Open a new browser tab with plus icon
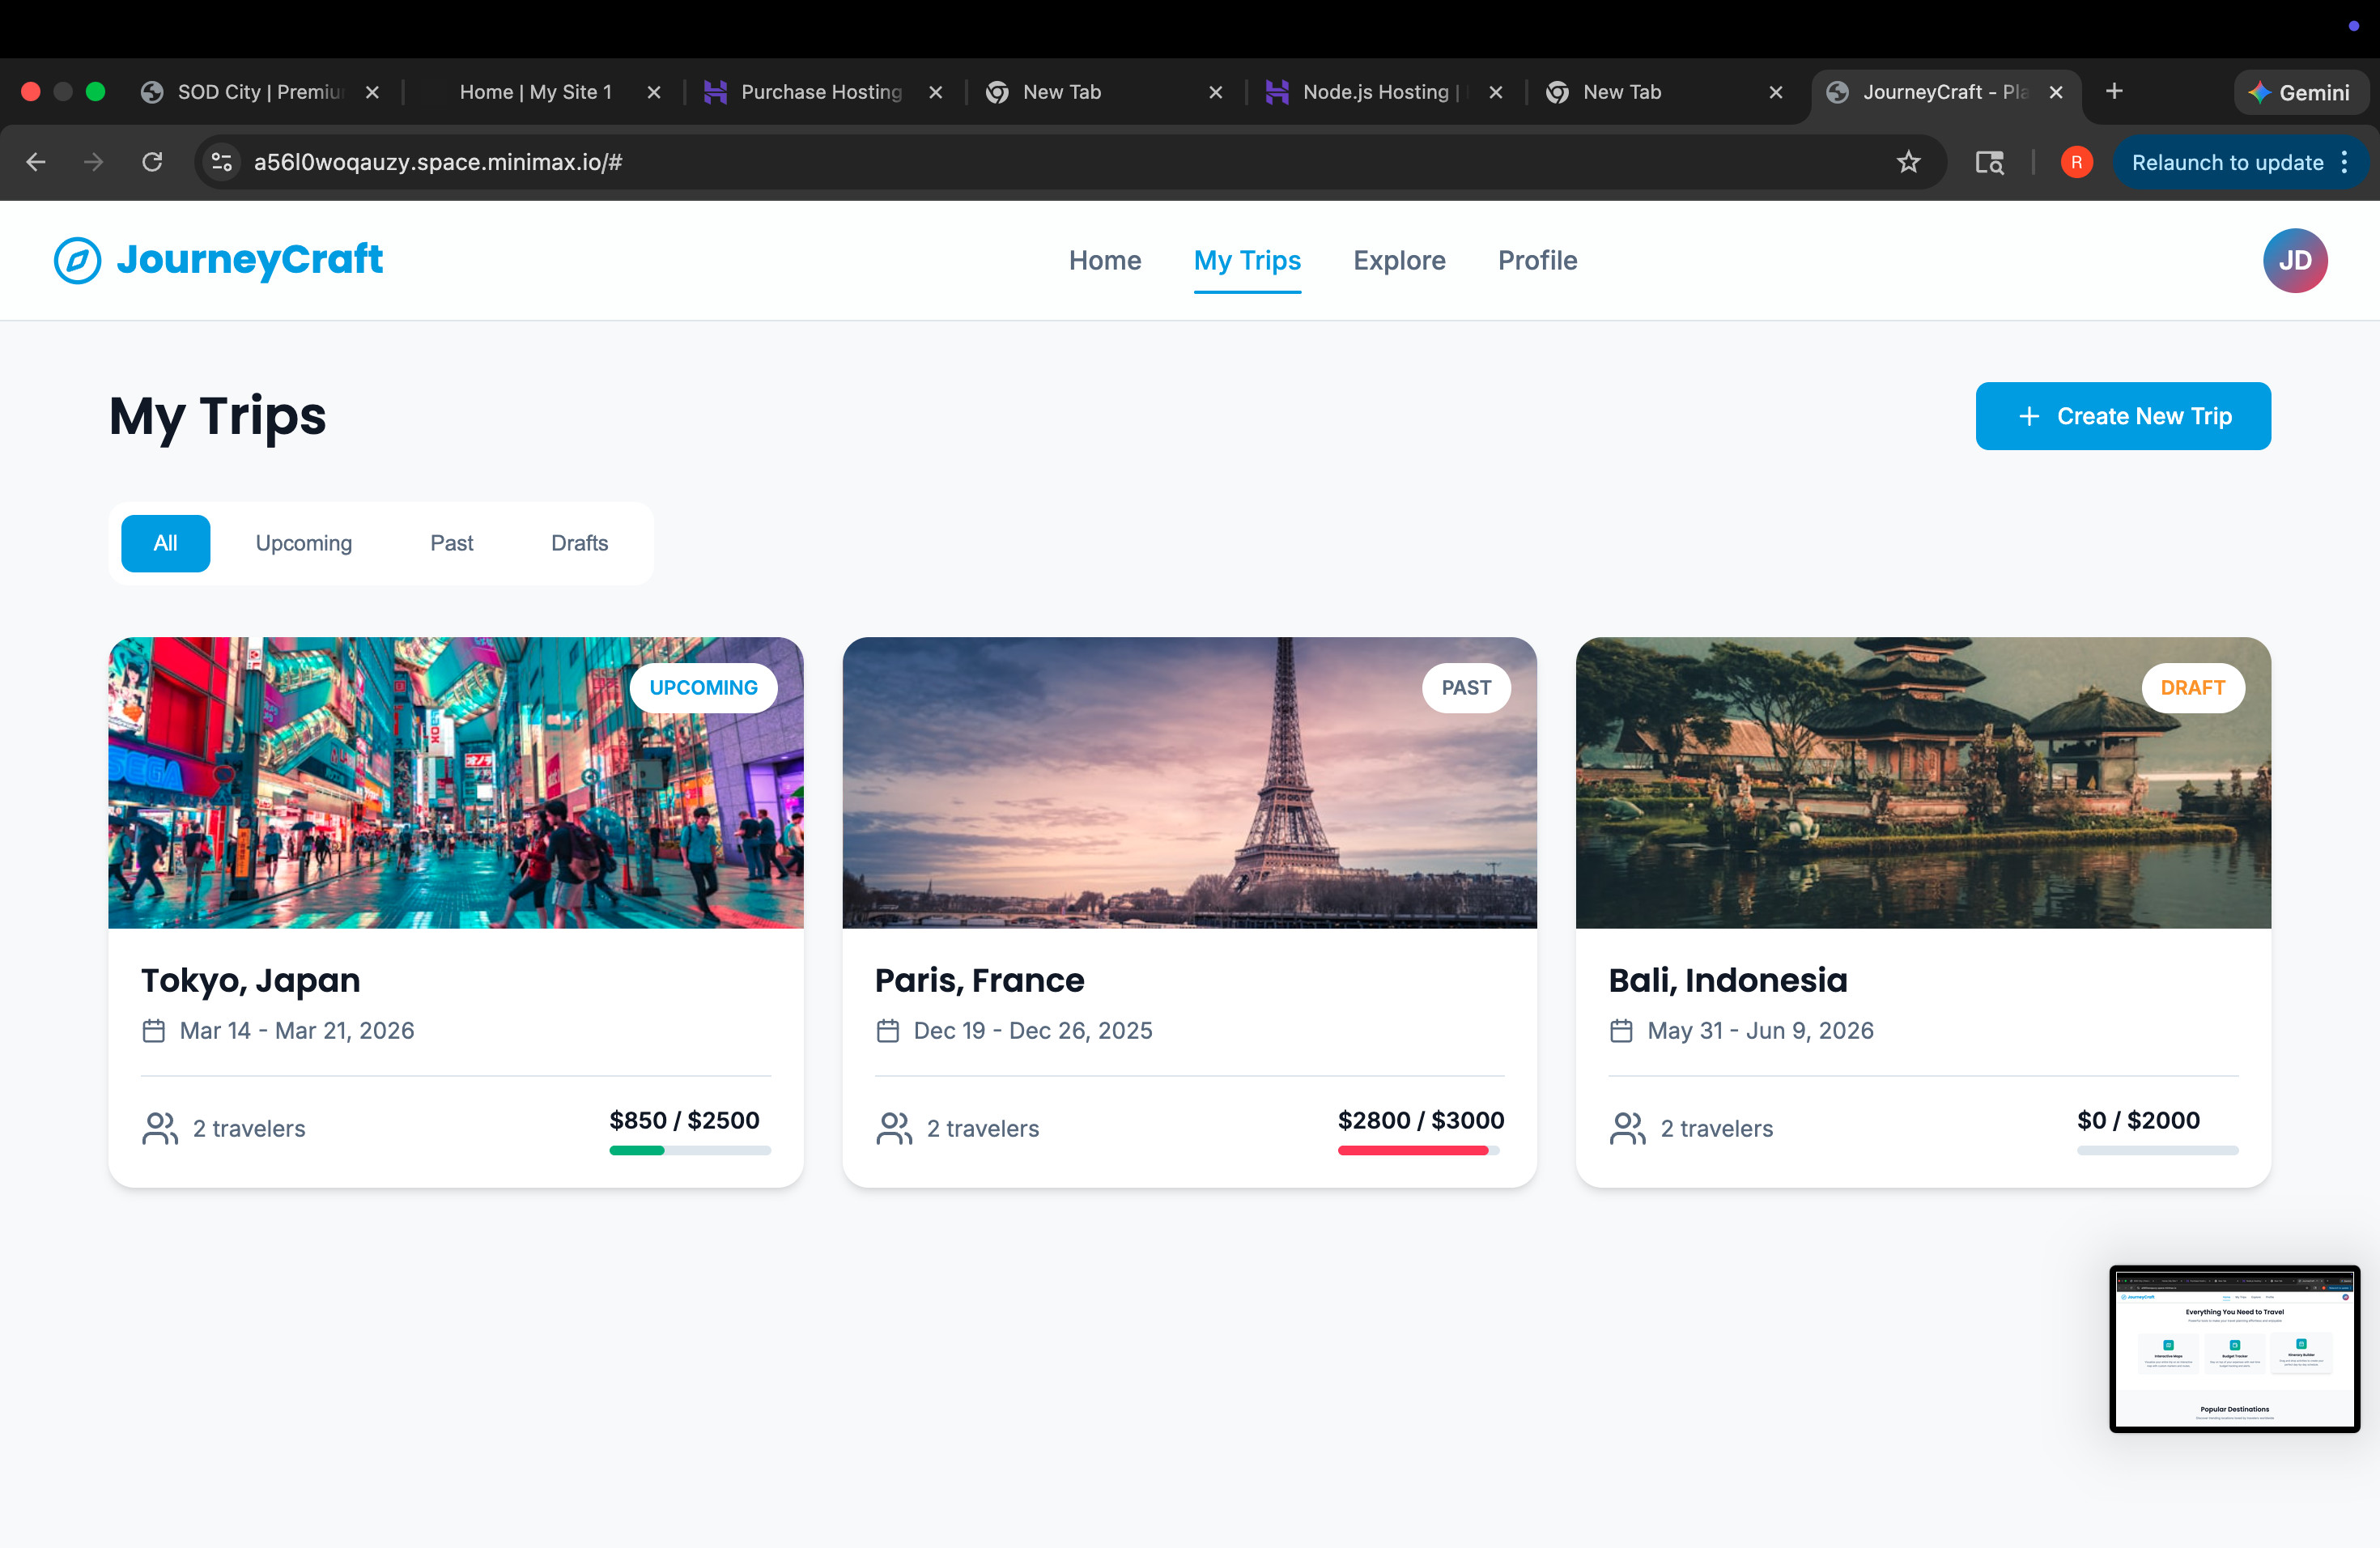2380x1548 pixels. click(2114, 92)
